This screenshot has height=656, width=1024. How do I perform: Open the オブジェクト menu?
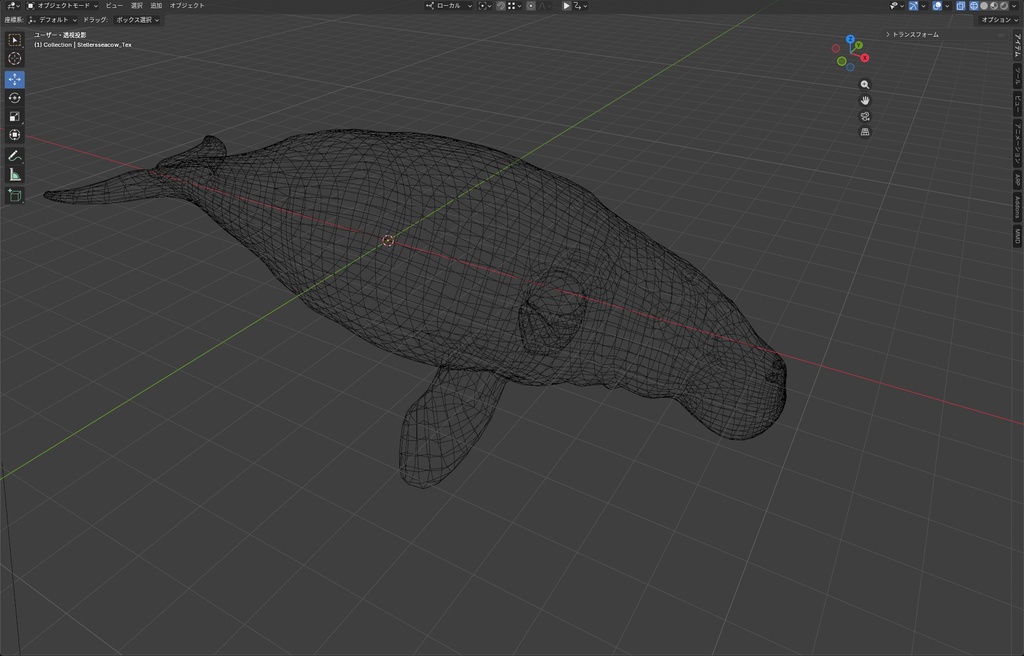pyautogui.click(x=187, y=5)
